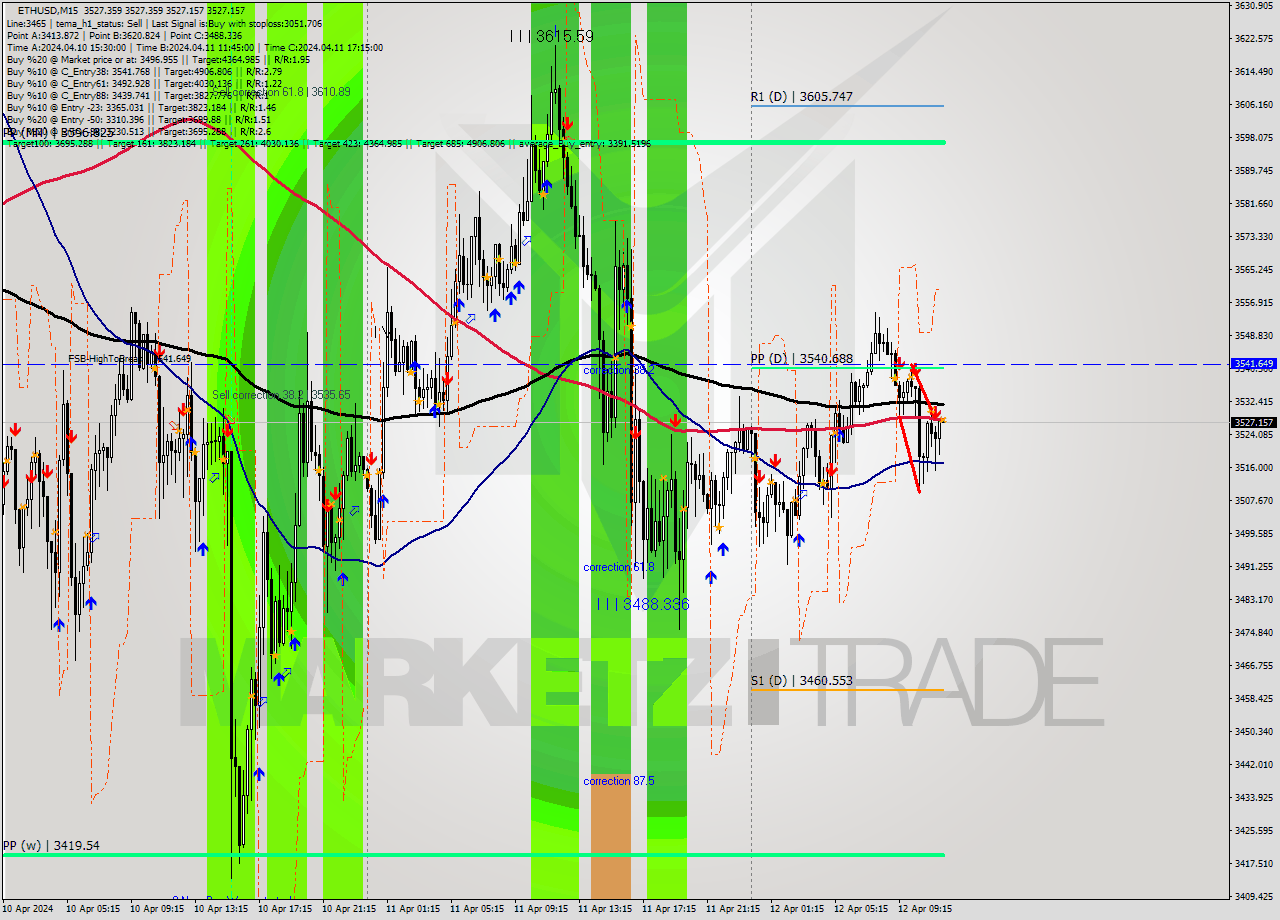Select the PP (D) | 3540.688 pivot label

(x=802, y=359)
